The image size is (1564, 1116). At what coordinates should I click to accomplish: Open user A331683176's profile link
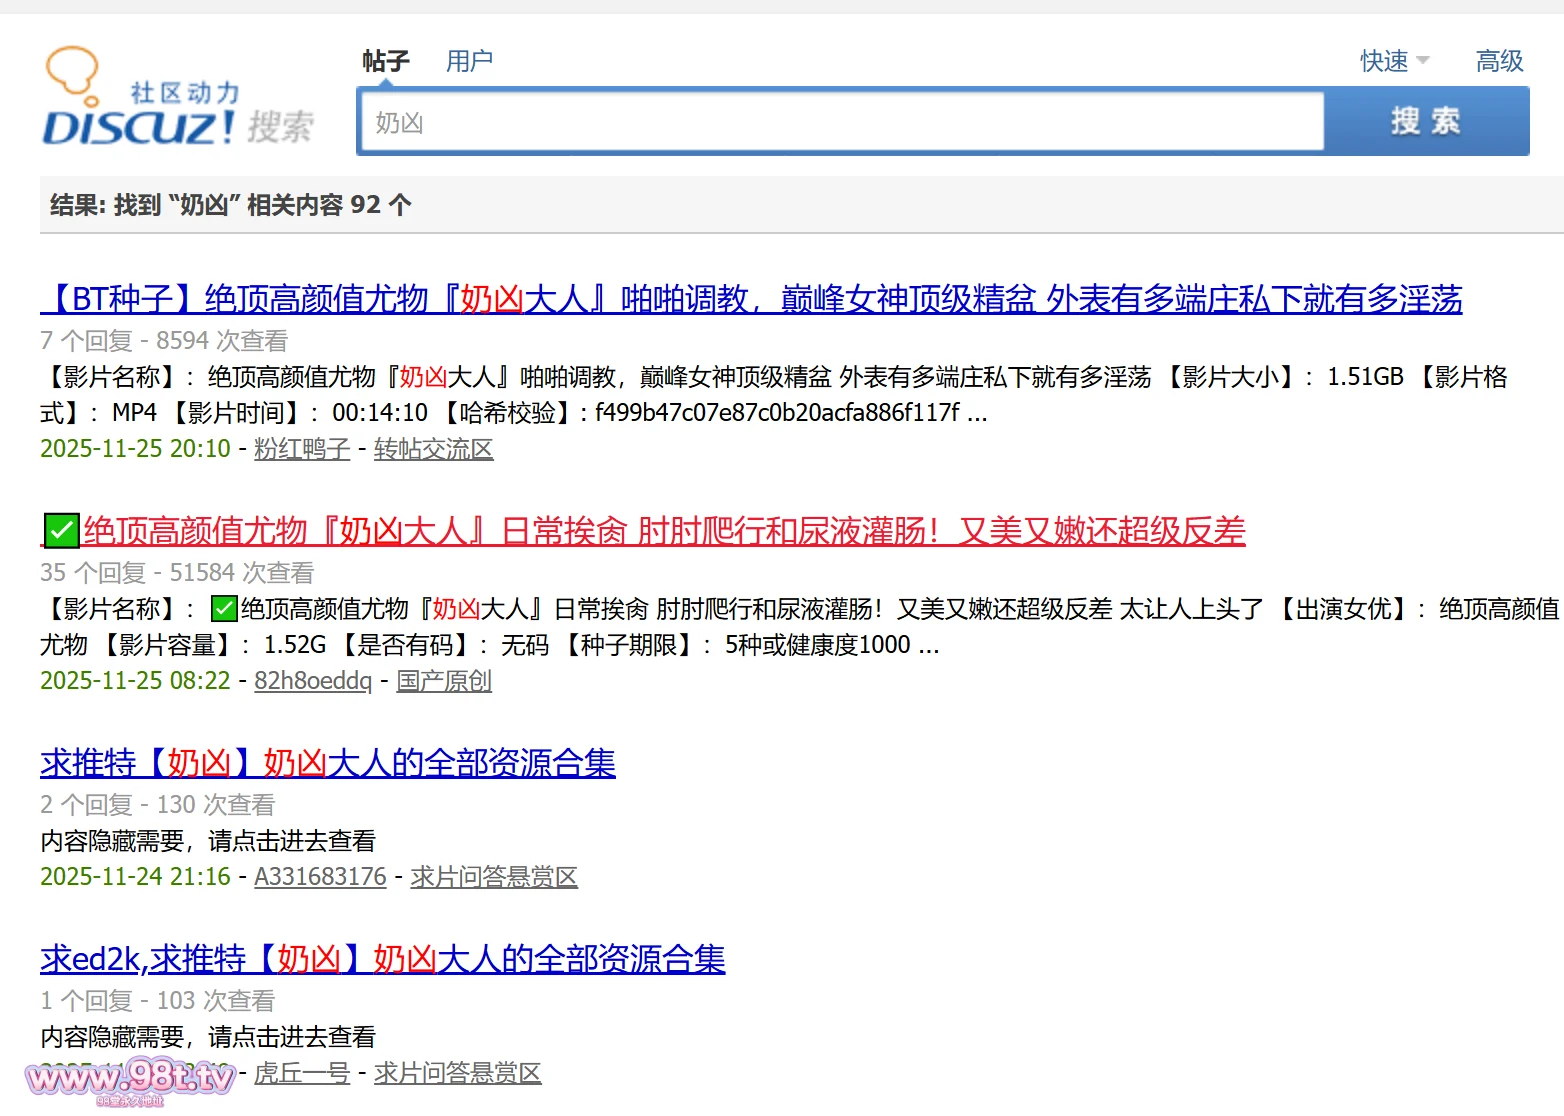tap(320, 877)
